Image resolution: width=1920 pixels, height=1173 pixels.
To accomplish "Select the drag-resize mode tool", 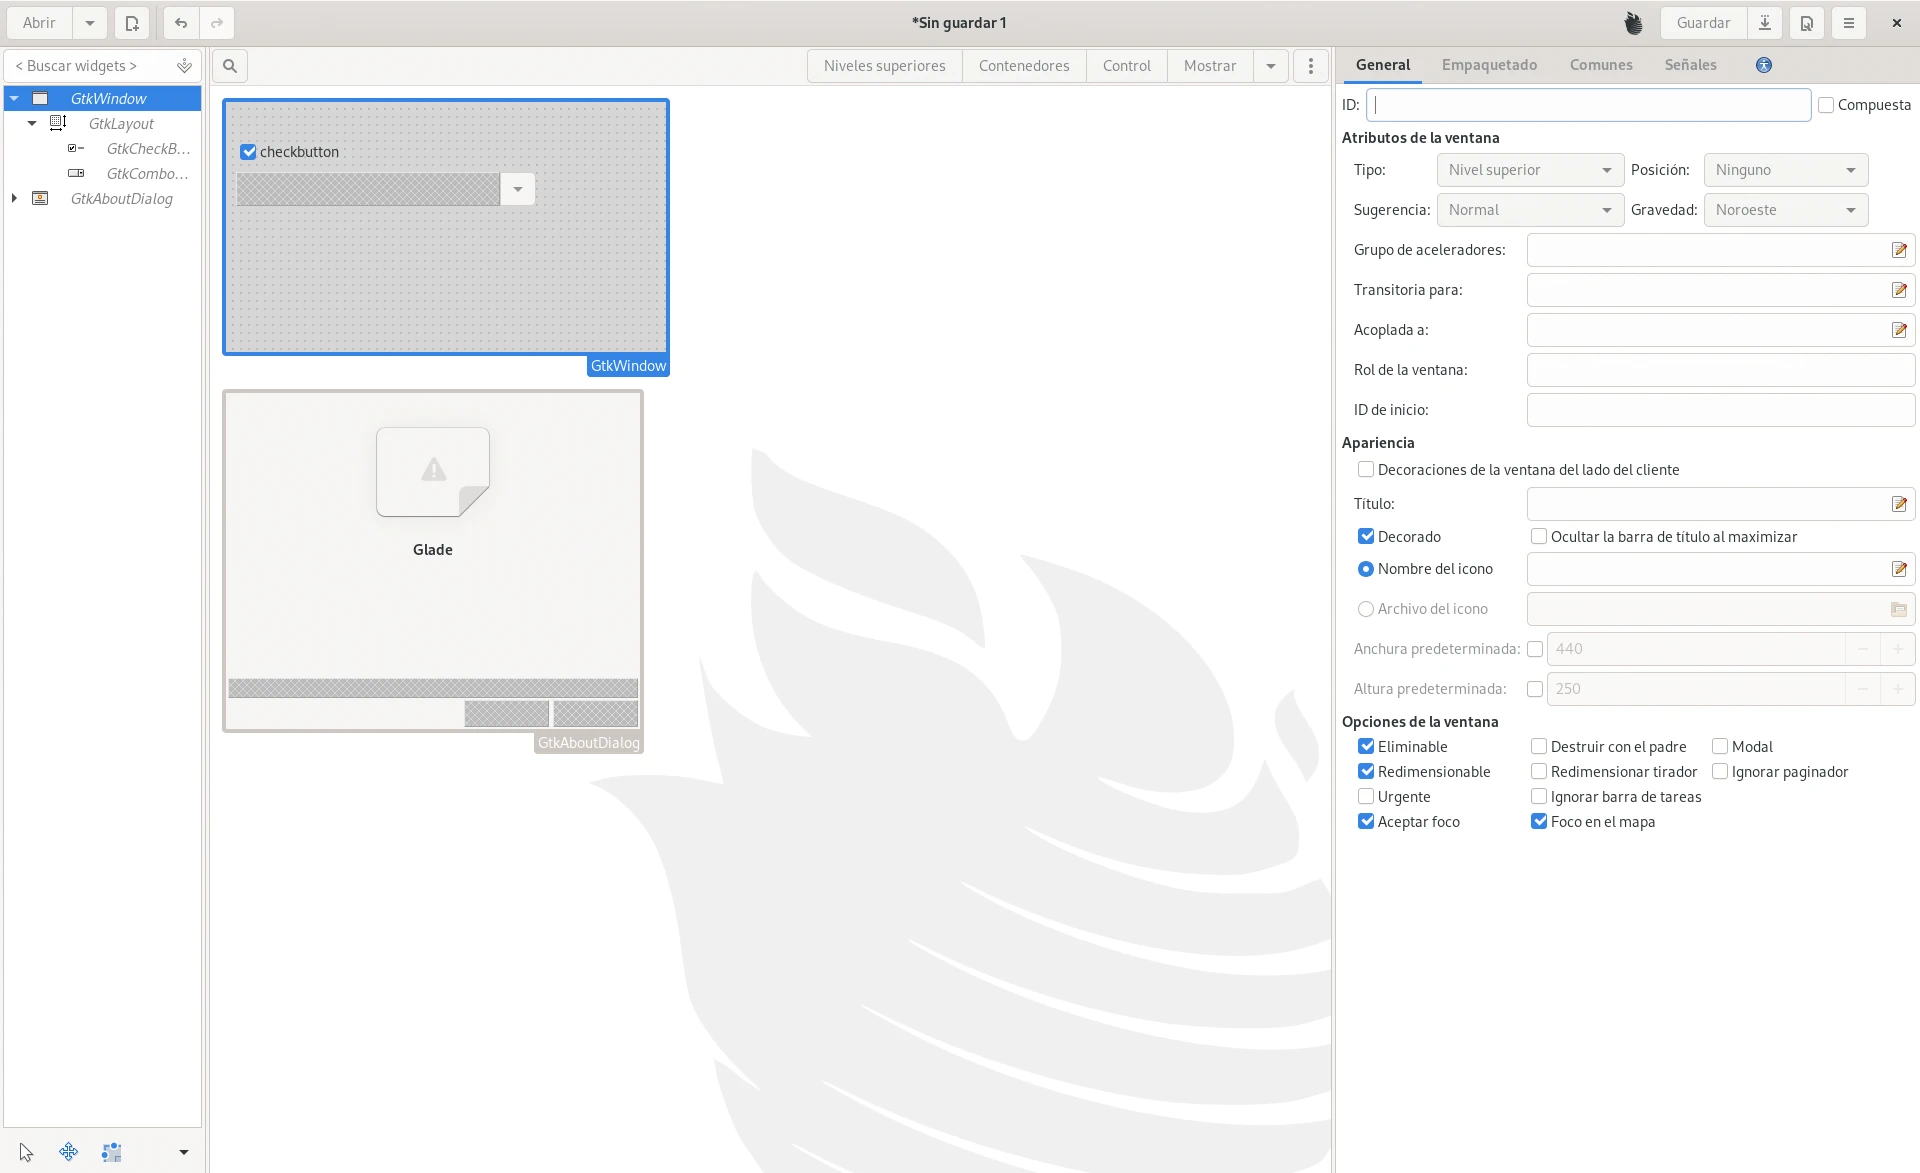I will (x=69, y=1152).
